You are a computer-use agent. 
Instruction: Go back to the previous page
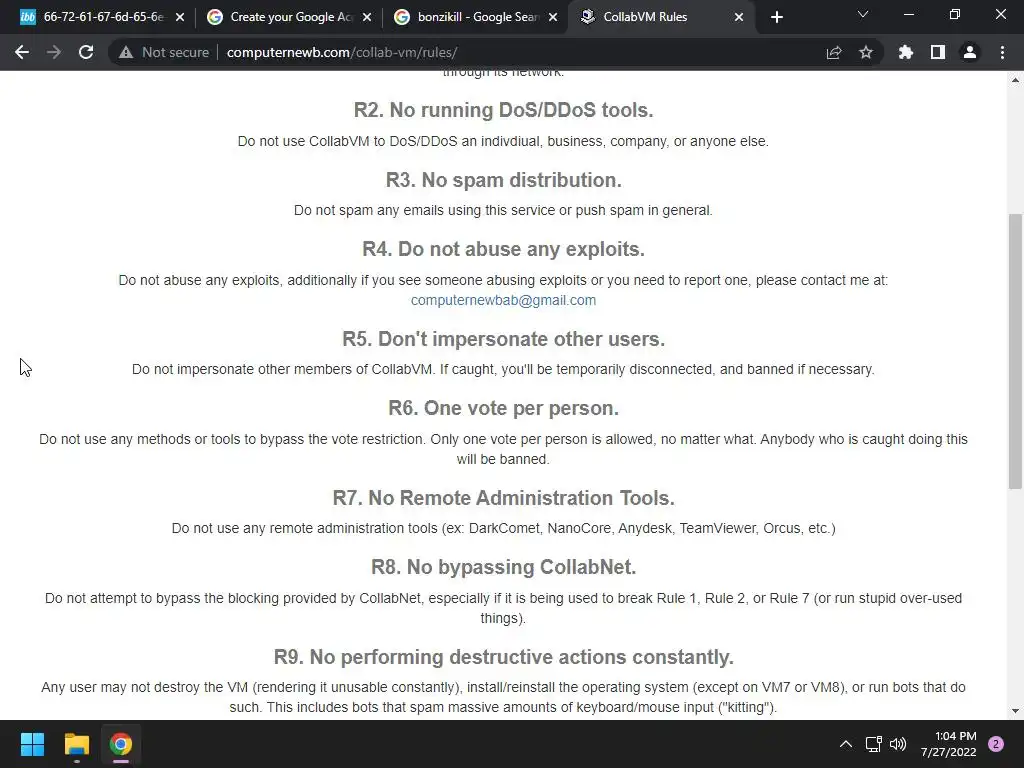[x=22, y=52]
